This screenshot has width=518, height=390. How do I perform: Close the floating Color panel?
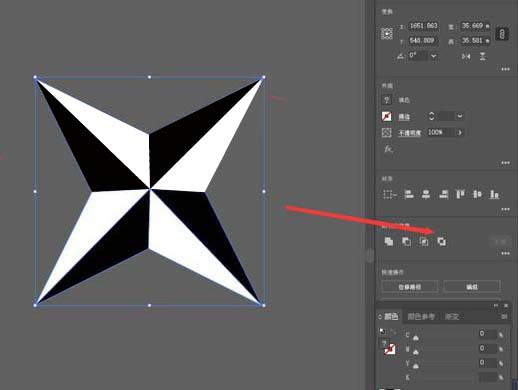506,305
